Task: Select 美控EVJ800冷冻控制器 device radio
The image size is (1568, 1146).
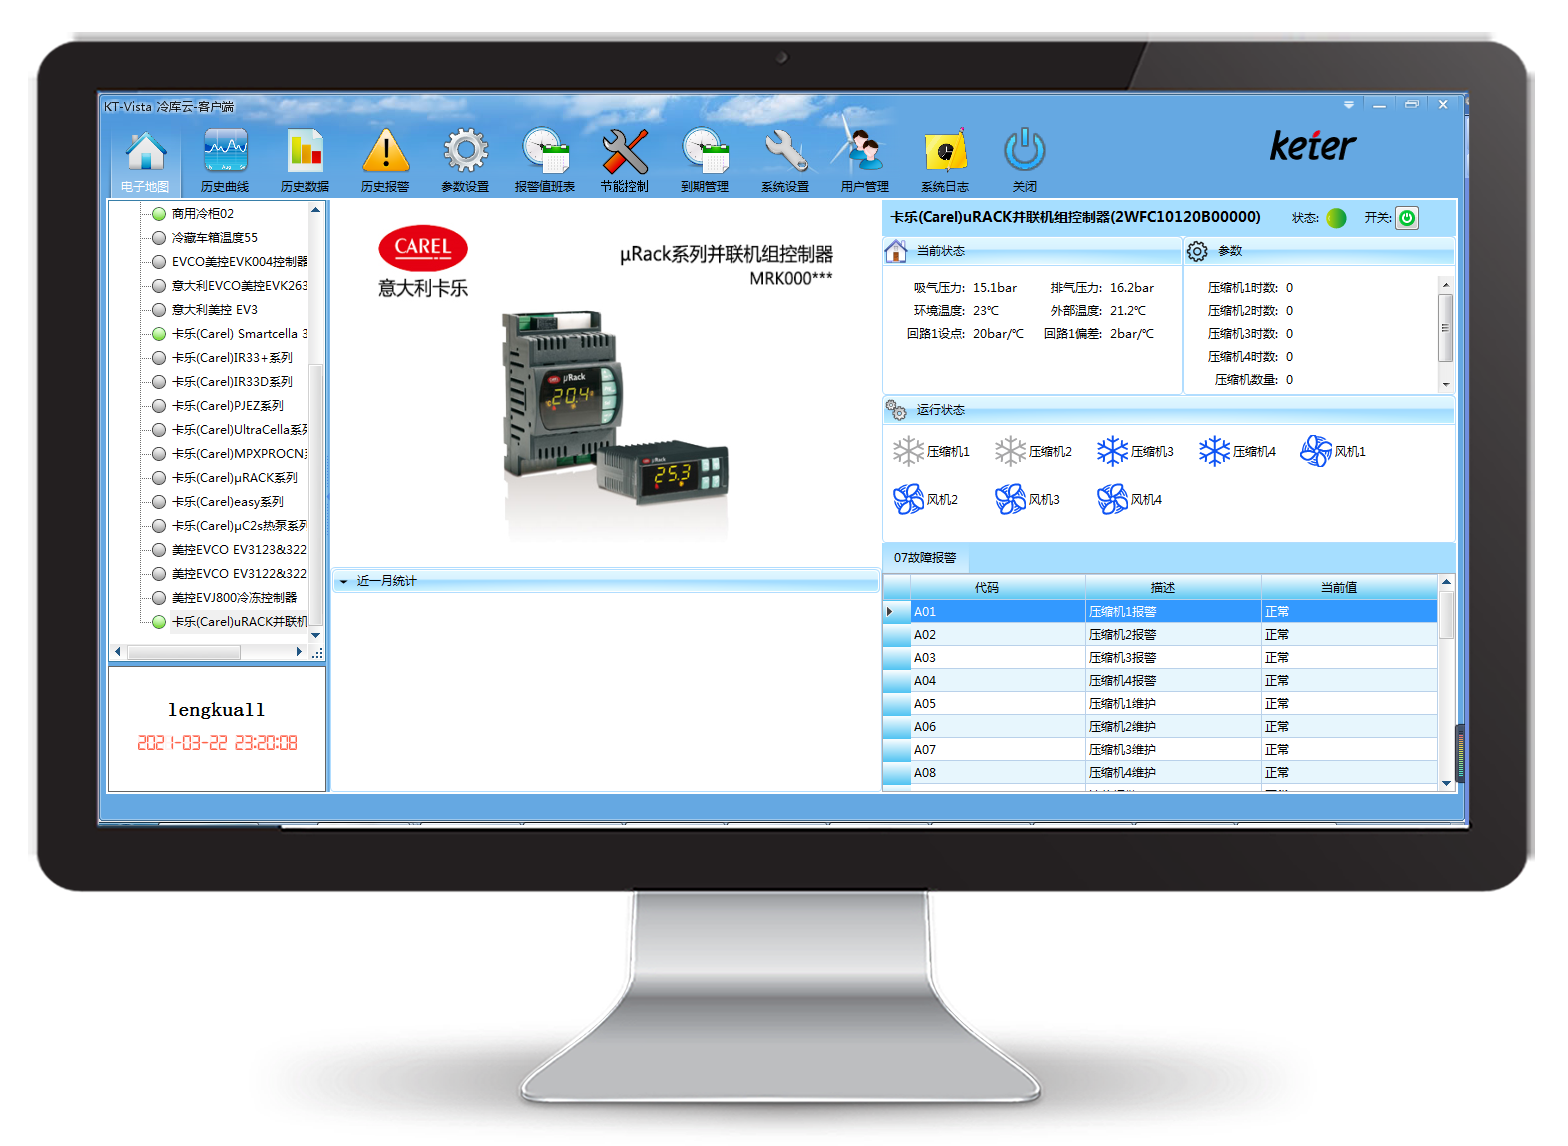Action: tap(159, 598)
